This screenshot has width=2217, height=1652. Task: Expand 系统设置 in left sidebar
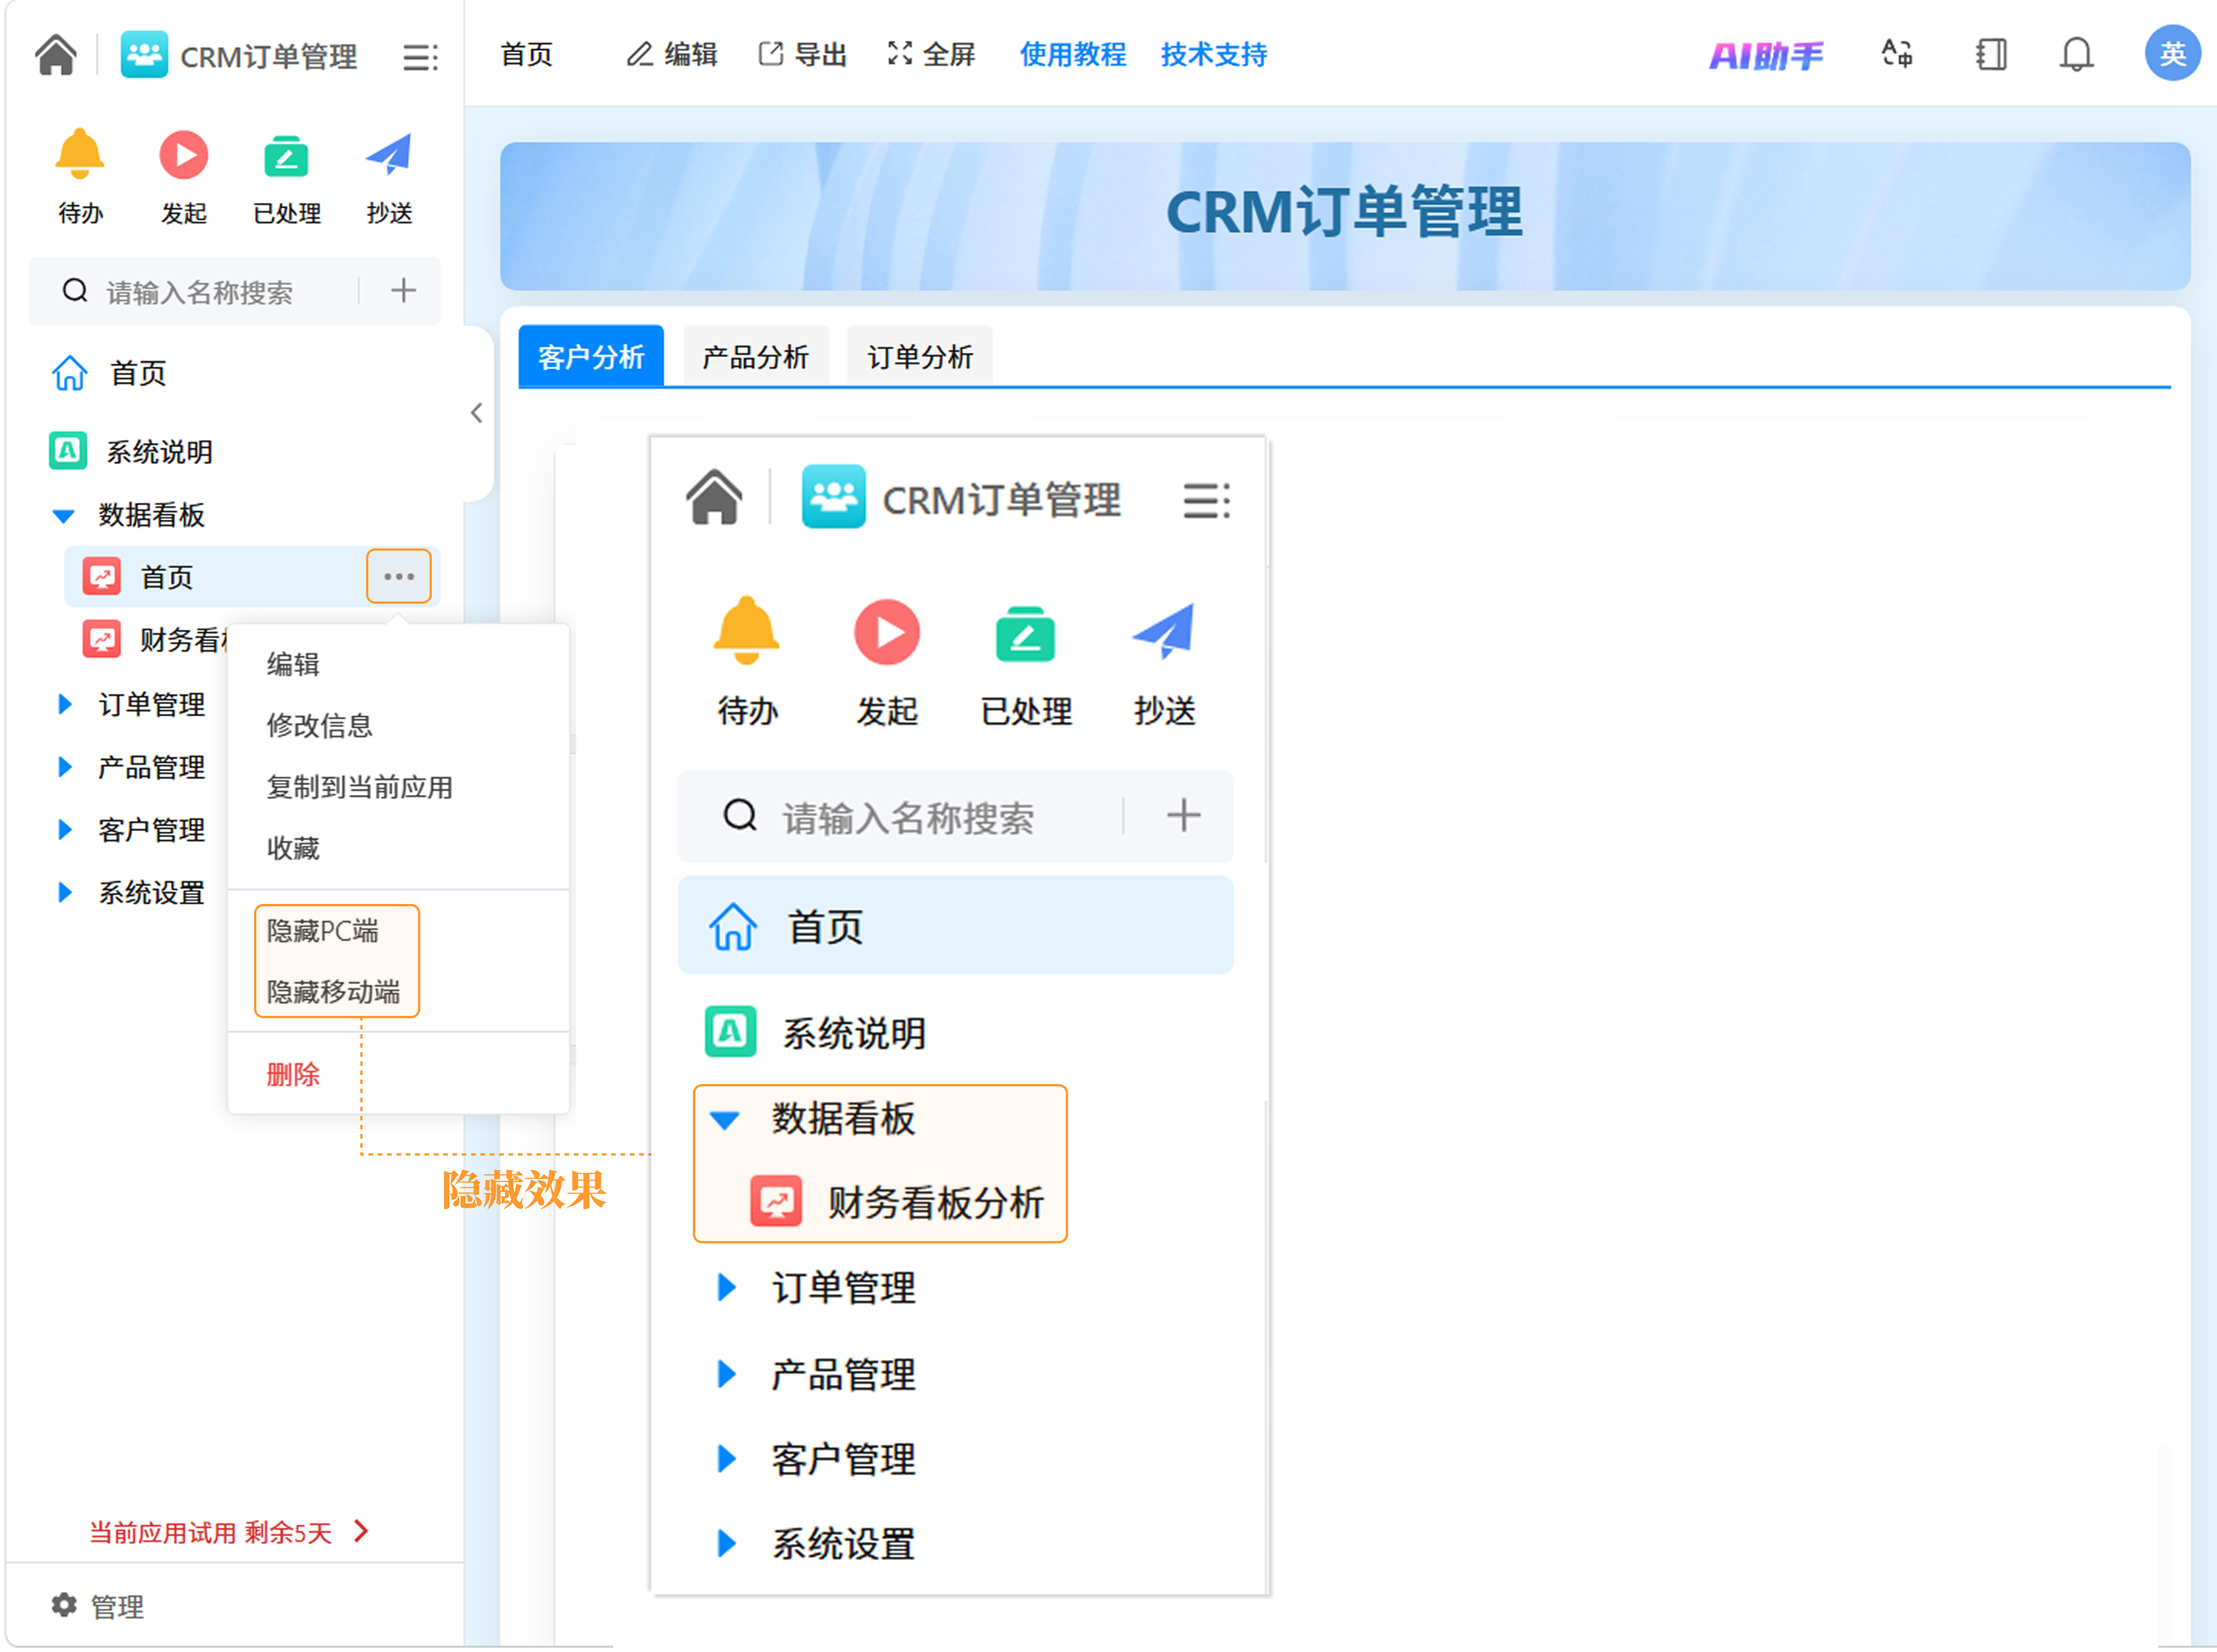click(65, 892)
